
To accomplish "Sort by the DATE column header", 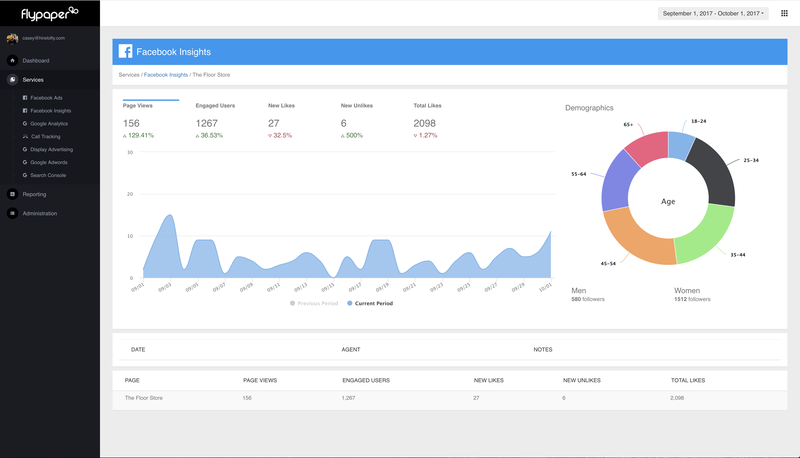I will [x=138, y=349].
